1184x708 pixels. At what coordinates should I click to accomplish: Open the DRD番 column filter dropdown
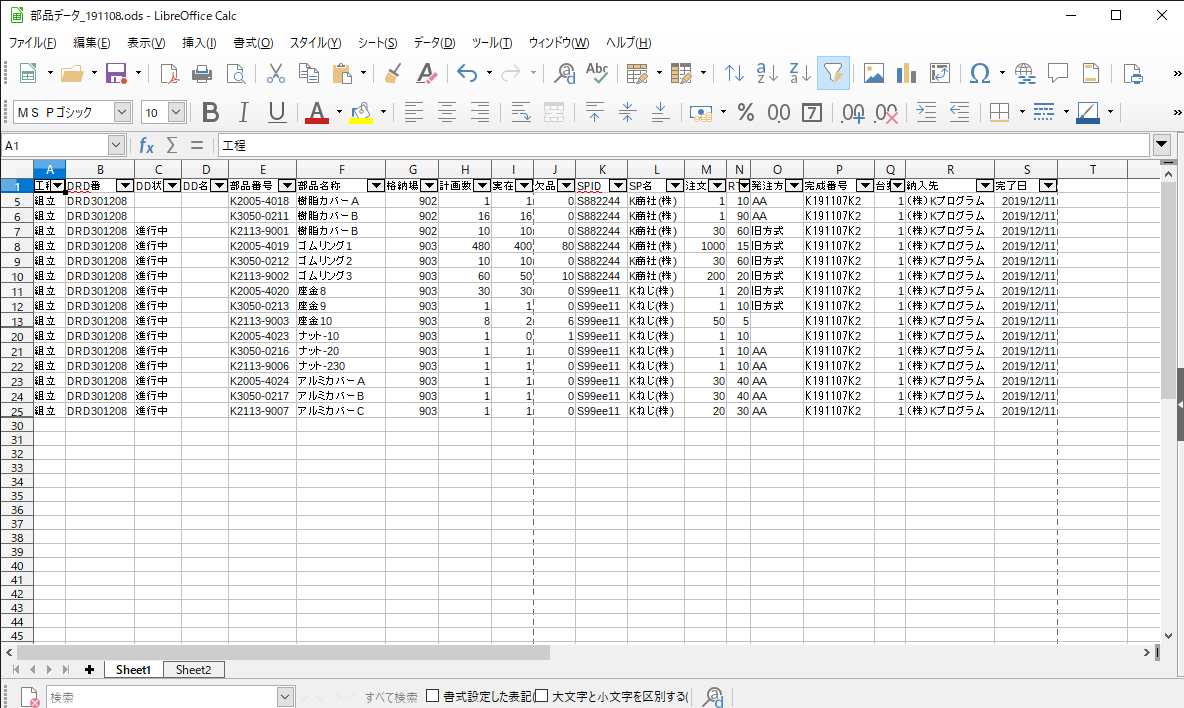(125, 186)
